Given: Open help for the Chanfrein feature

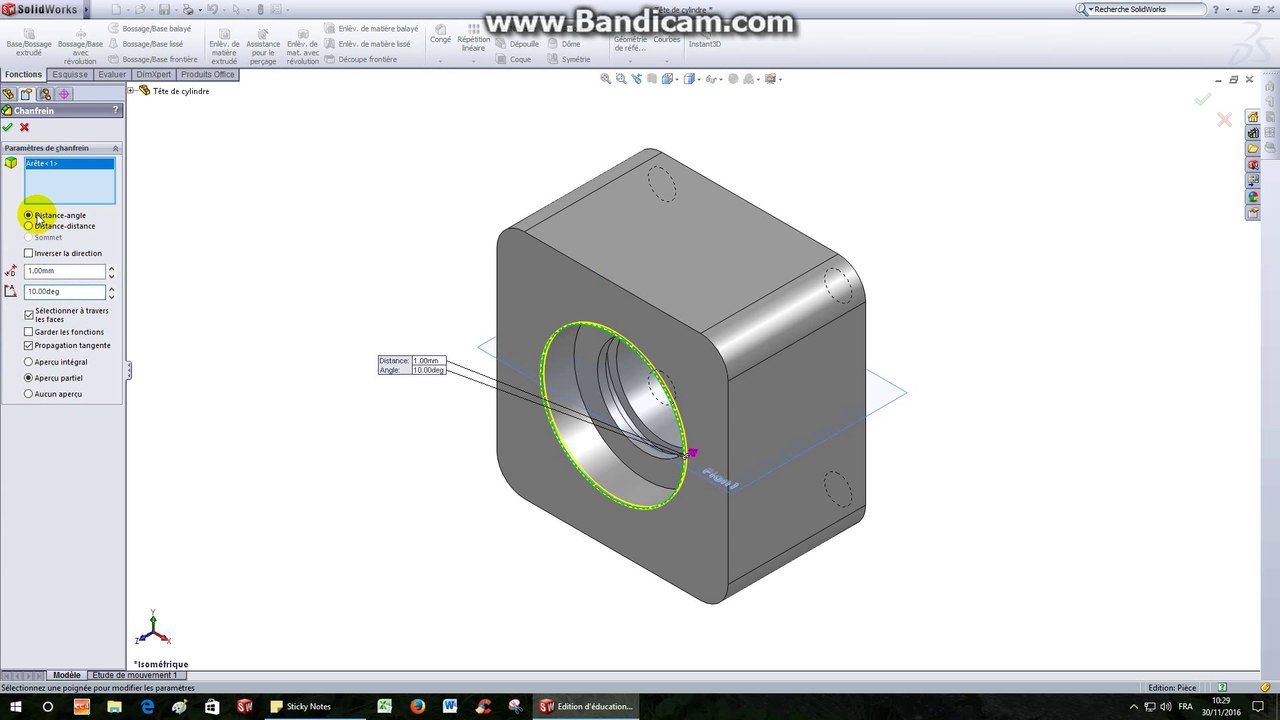Looking at the screenshot, I should [115, 110].
